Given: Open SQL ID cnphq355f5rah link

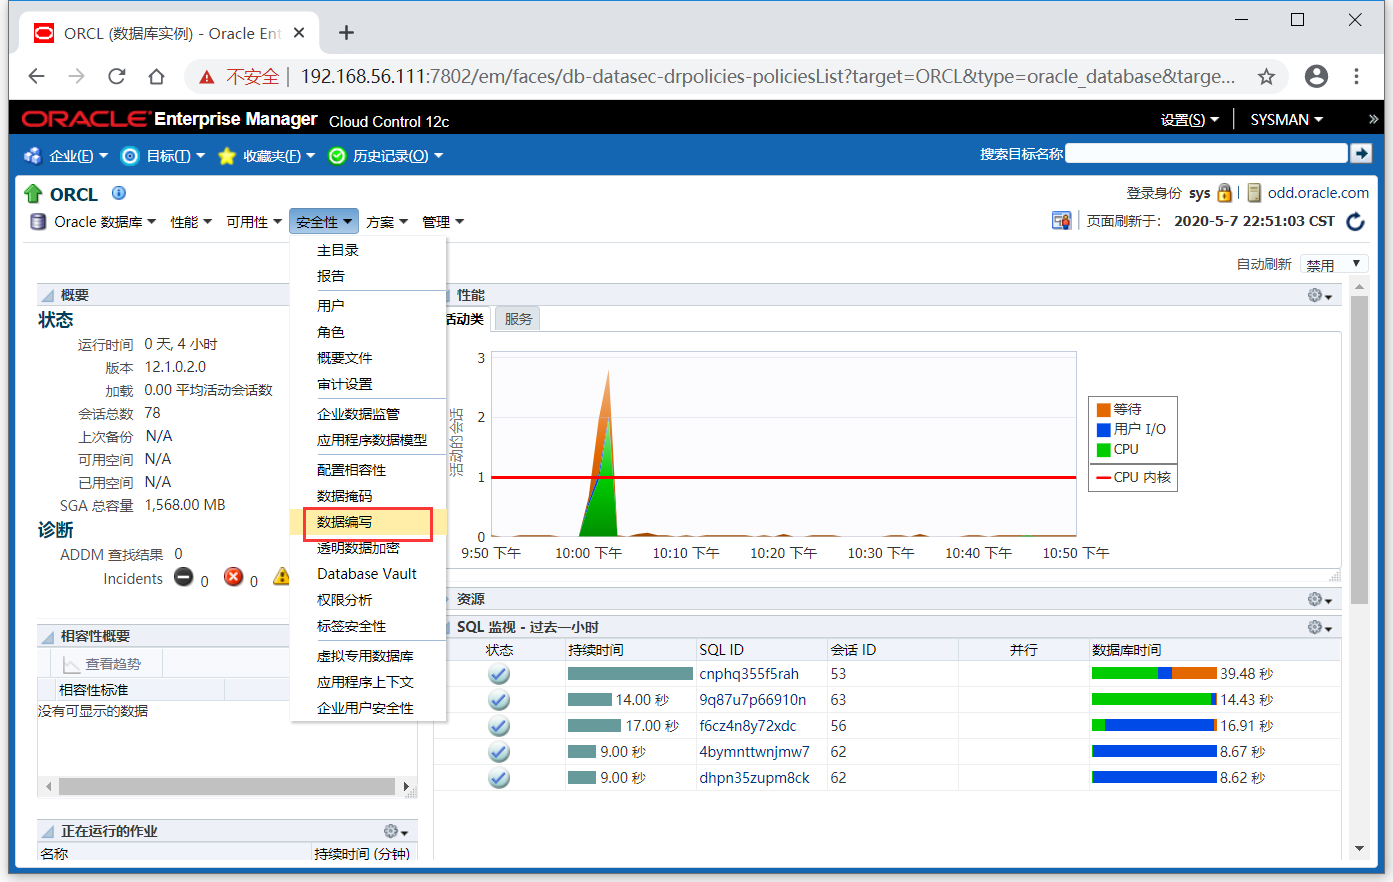Looking at the screenshot, I should [749, 674].
